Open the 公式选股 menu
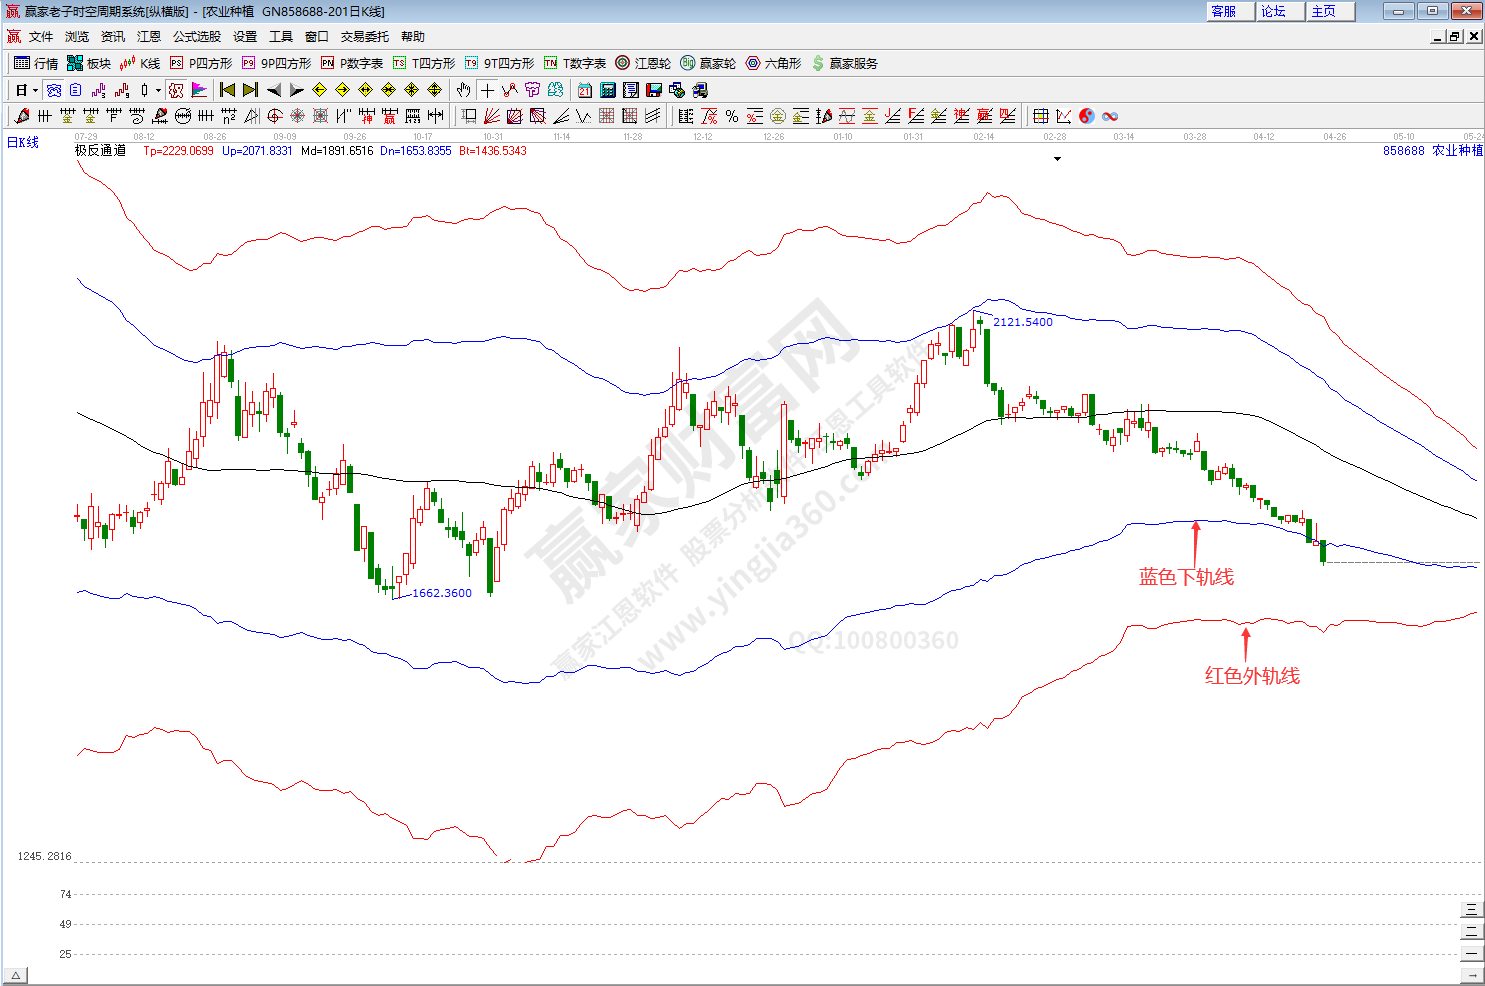The width and height of the screenshot is (1485, 986). (196, 37)
